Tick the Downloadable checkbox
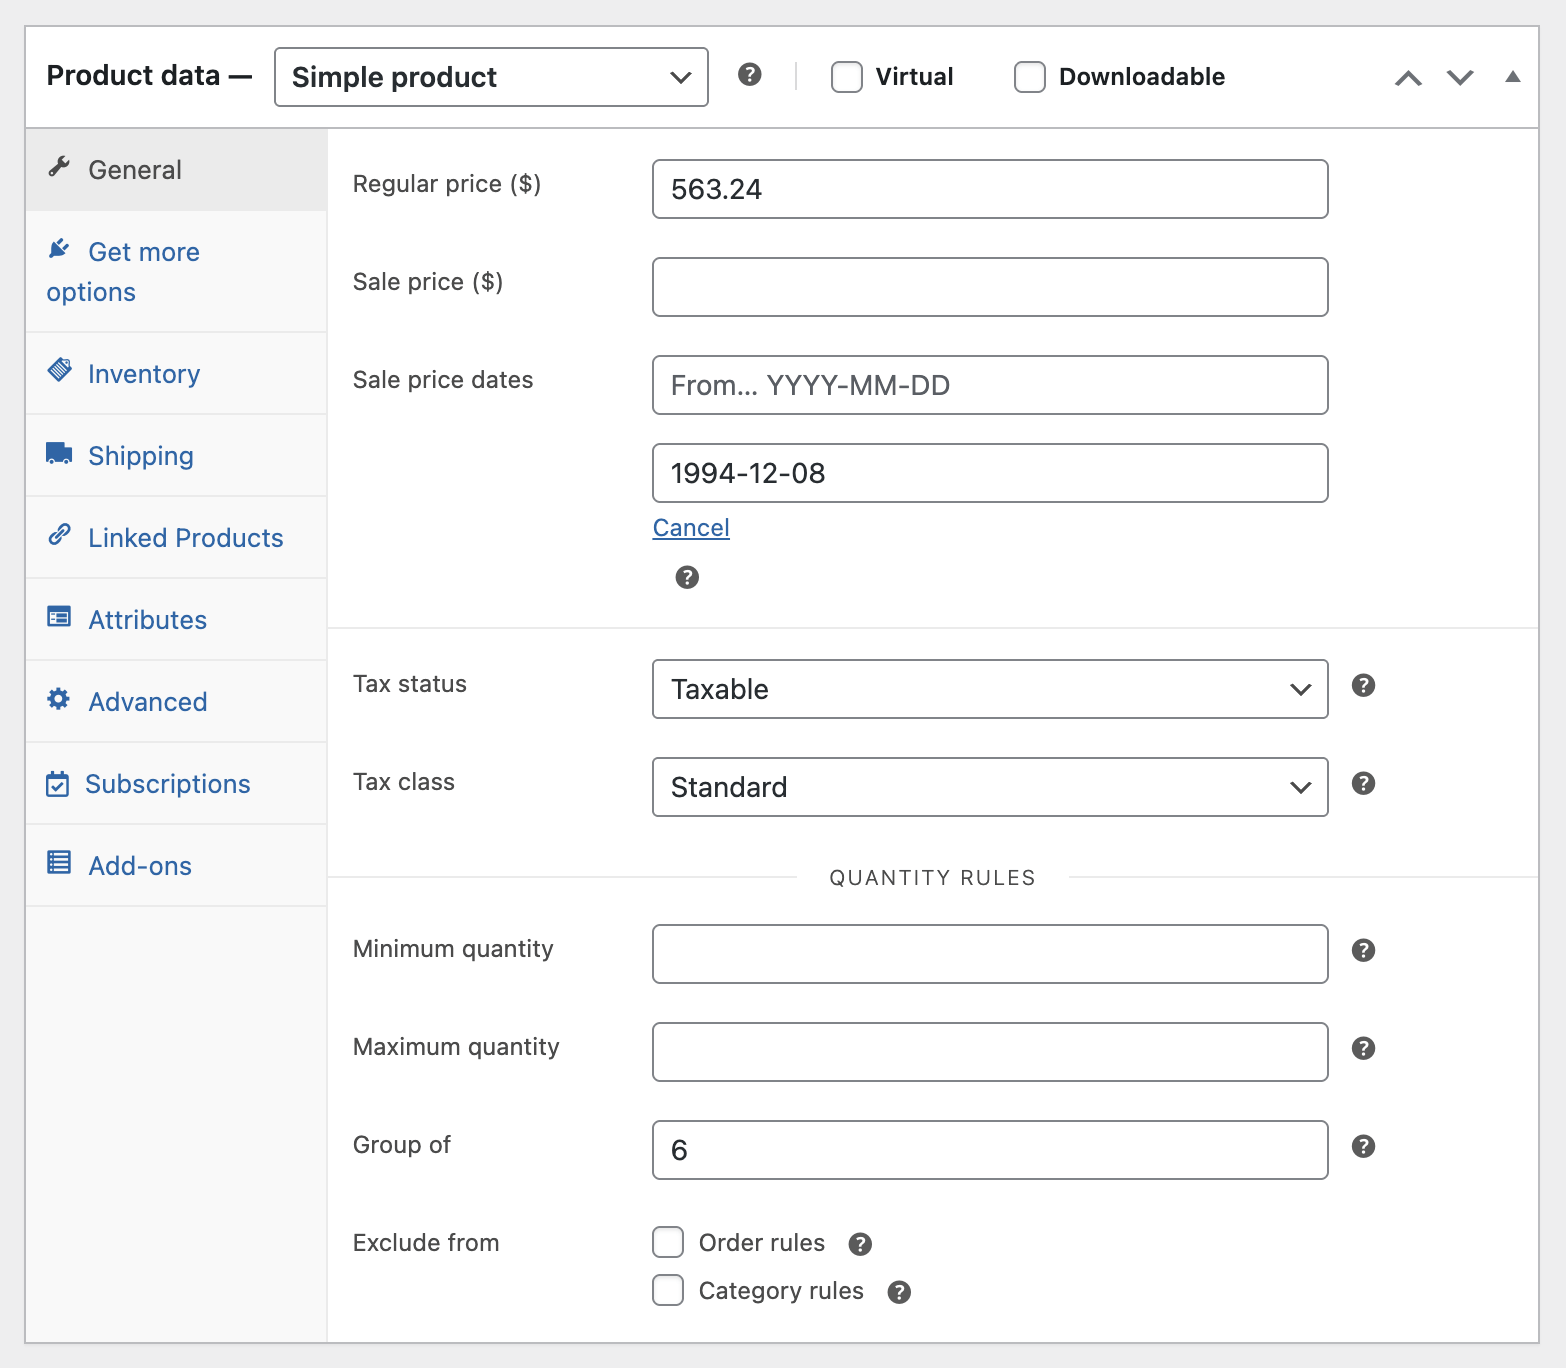The width and height of the screenshot is (1566, 1368). coord(1030,77)
